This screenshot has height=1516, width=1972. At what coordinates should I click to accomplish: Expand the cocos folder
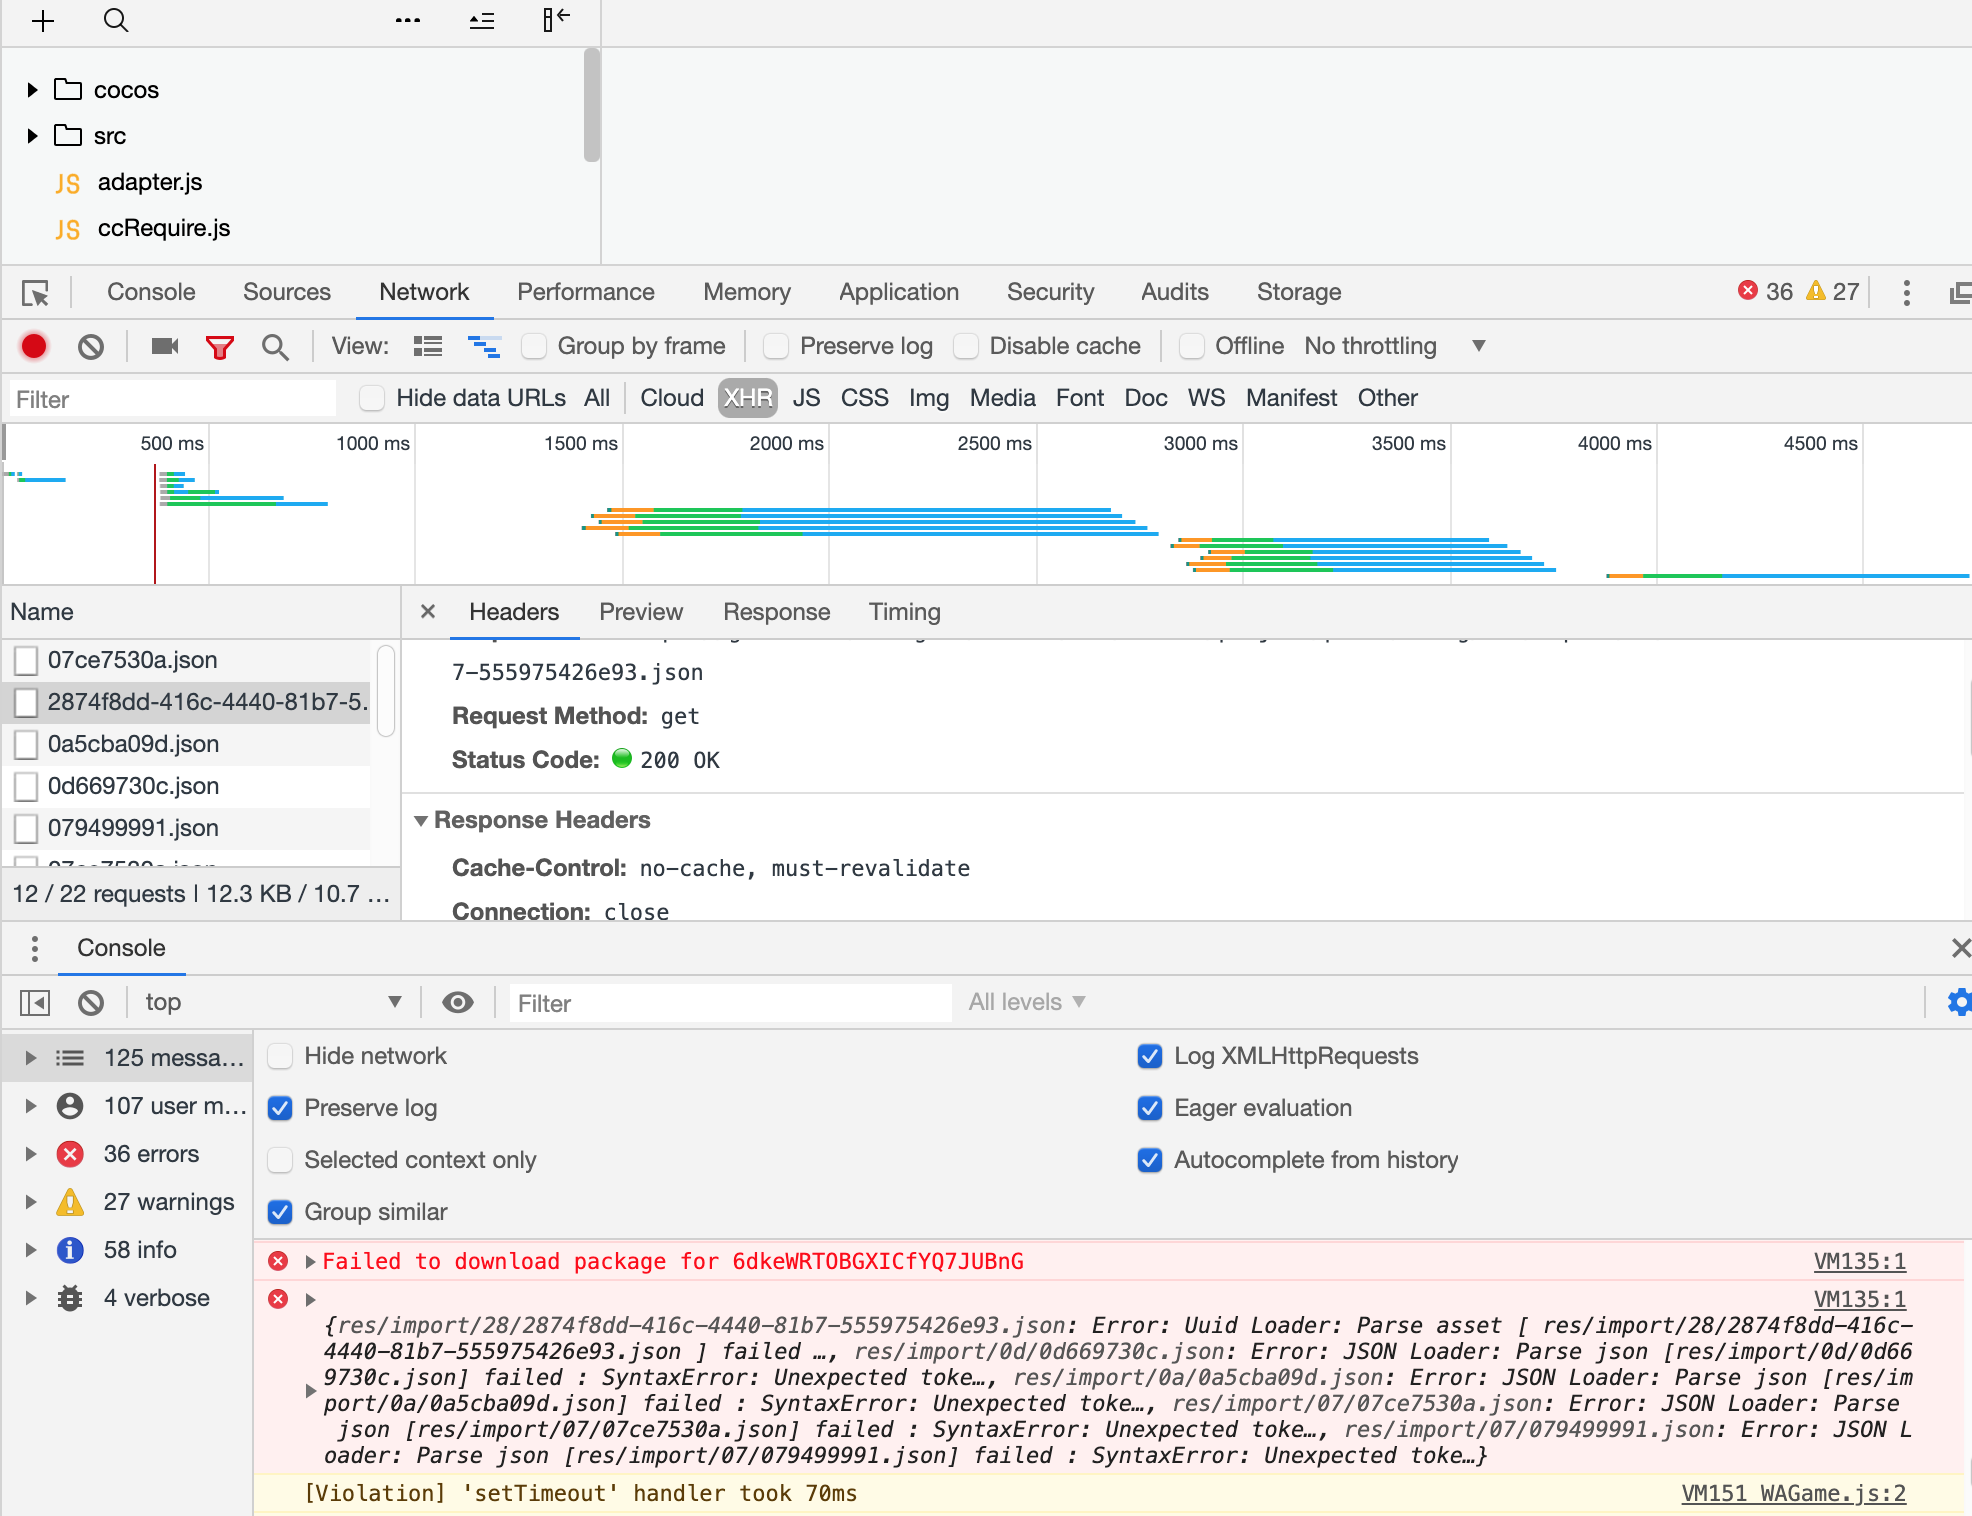[x=33, y=90]
